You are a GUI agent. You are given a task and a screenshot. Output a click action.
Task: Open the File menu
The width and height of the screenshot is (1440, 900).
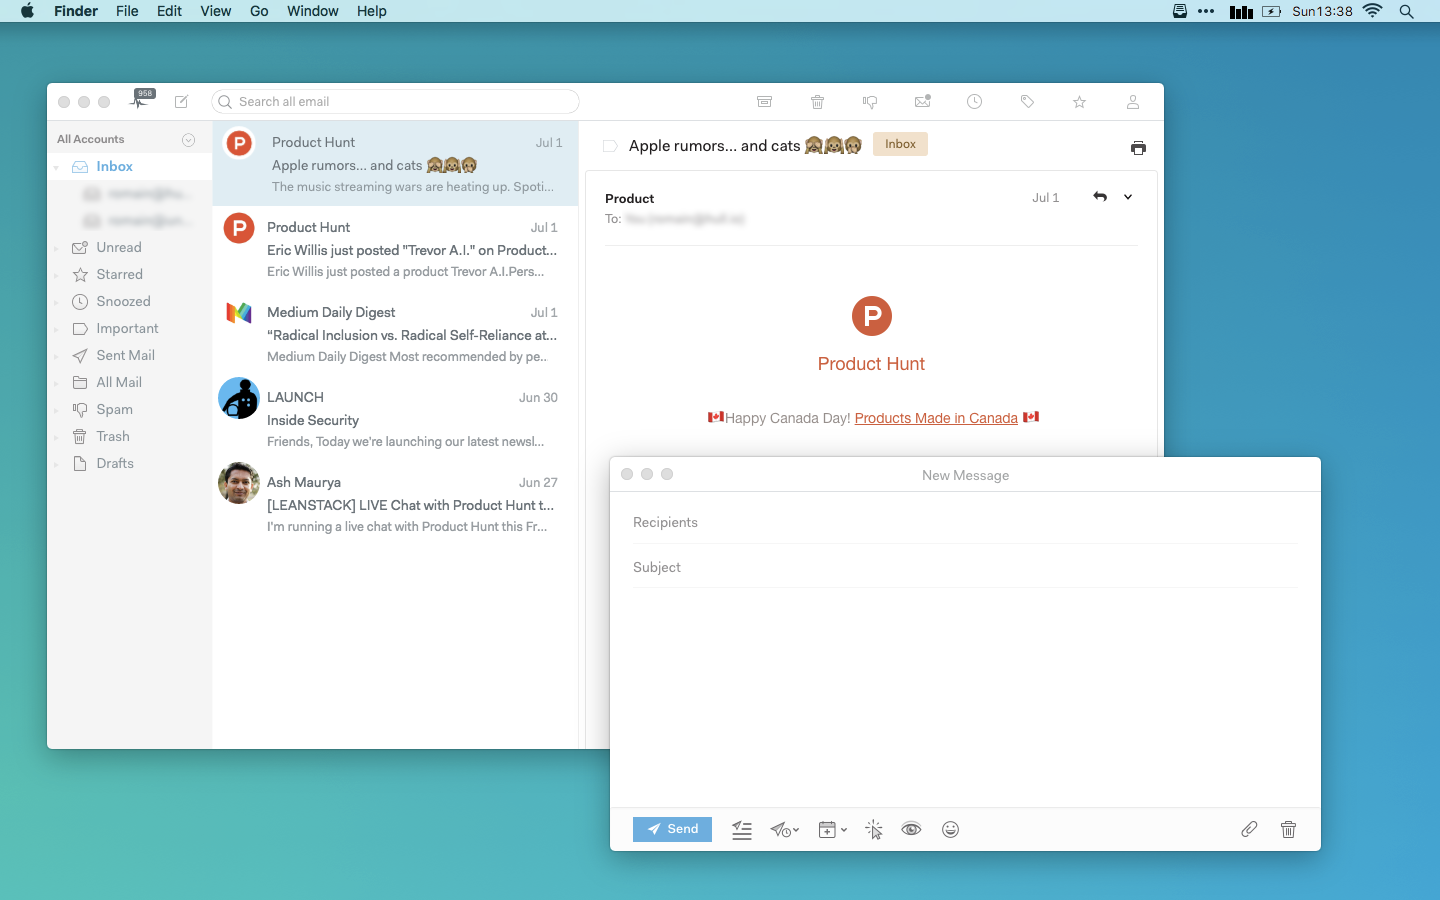pyautogui.click(x=127, y=11)
